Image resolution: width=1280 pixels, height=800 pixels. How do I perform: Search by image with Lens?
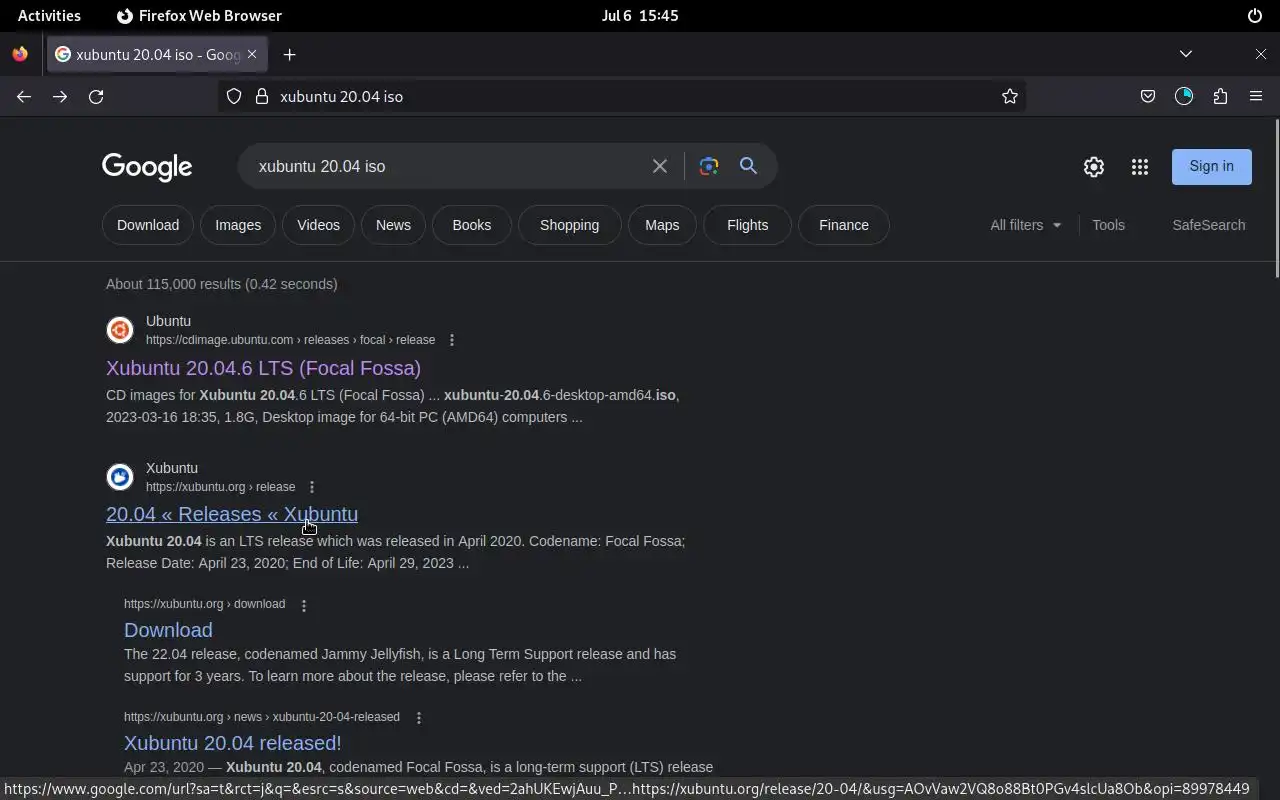(709, 166)
